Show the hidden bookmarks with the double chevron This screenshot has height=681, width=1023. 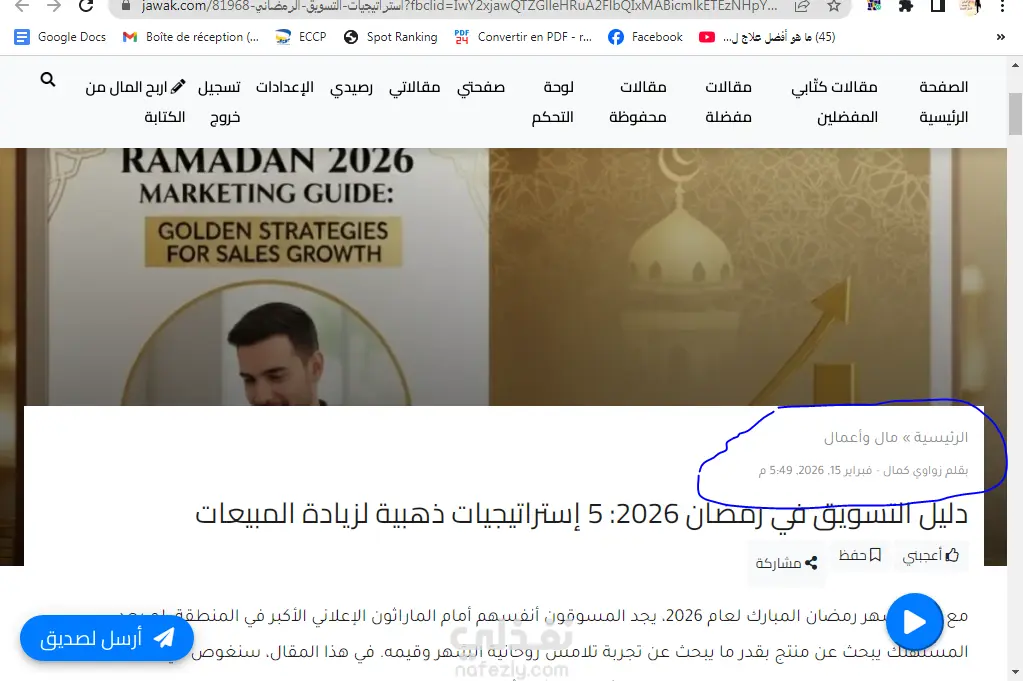pos(1001,37)
